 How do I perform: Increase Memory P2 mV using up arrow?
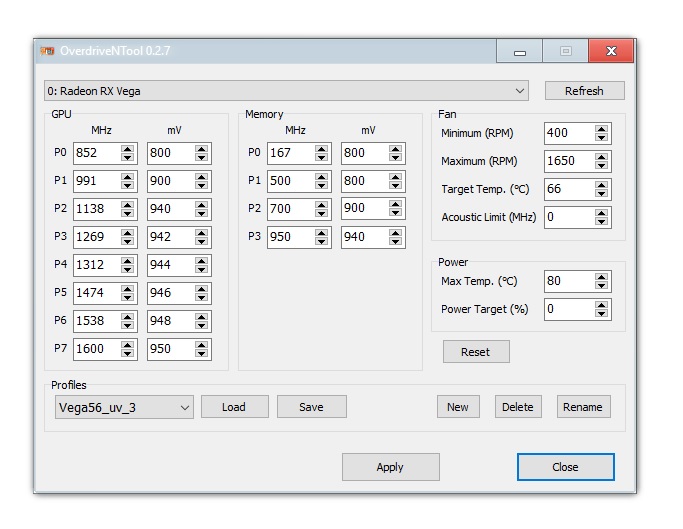(396, 205)
